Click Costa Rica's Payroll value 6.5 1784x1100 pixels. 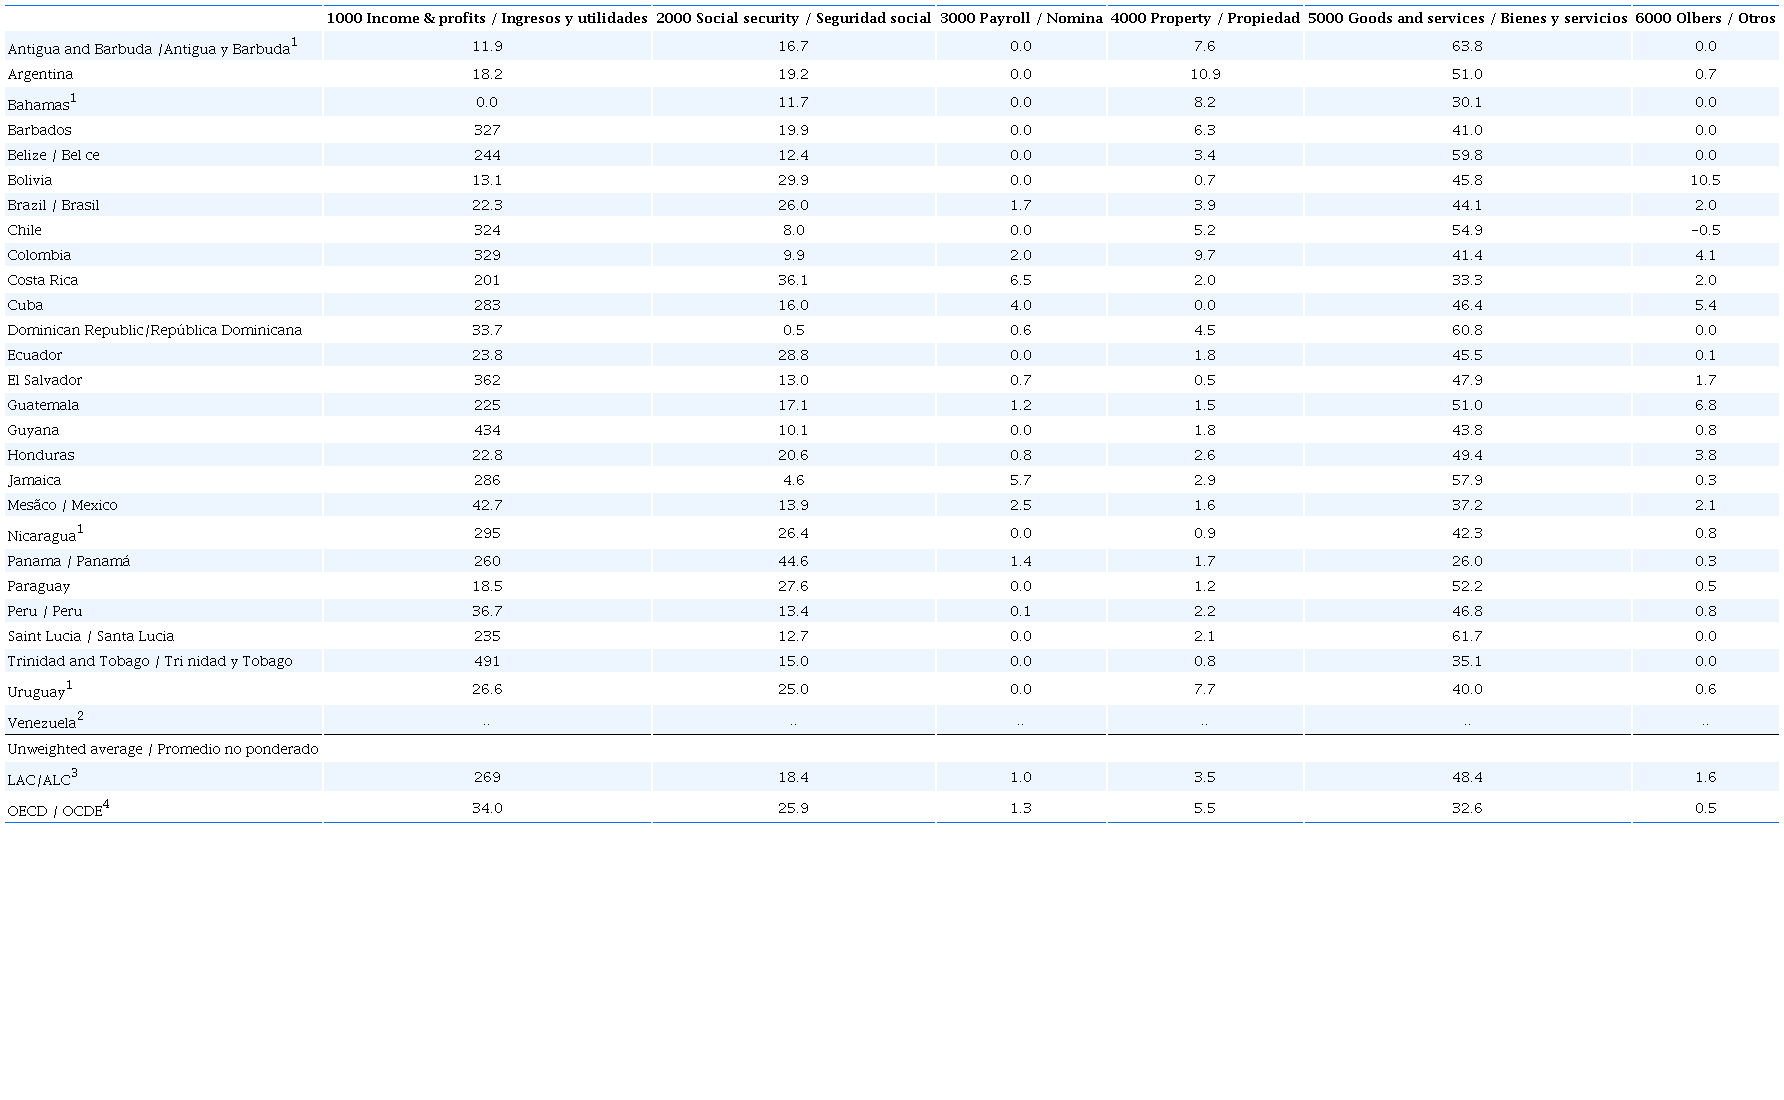(x=1020, y=280)
